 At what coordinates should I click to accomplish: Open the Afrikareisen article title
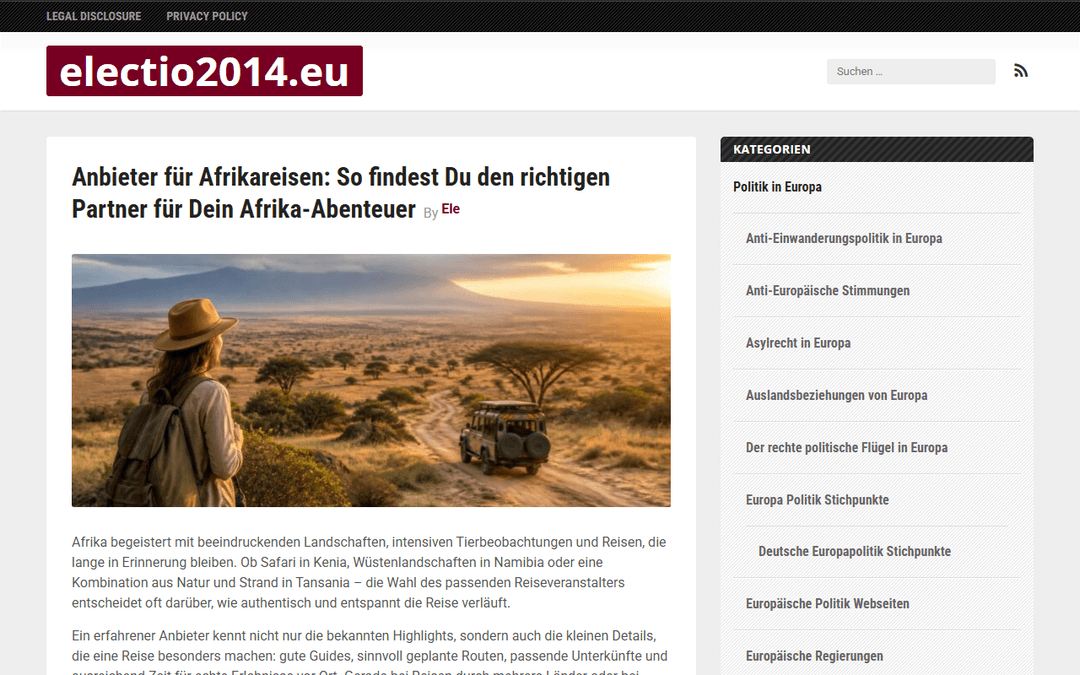341,193
